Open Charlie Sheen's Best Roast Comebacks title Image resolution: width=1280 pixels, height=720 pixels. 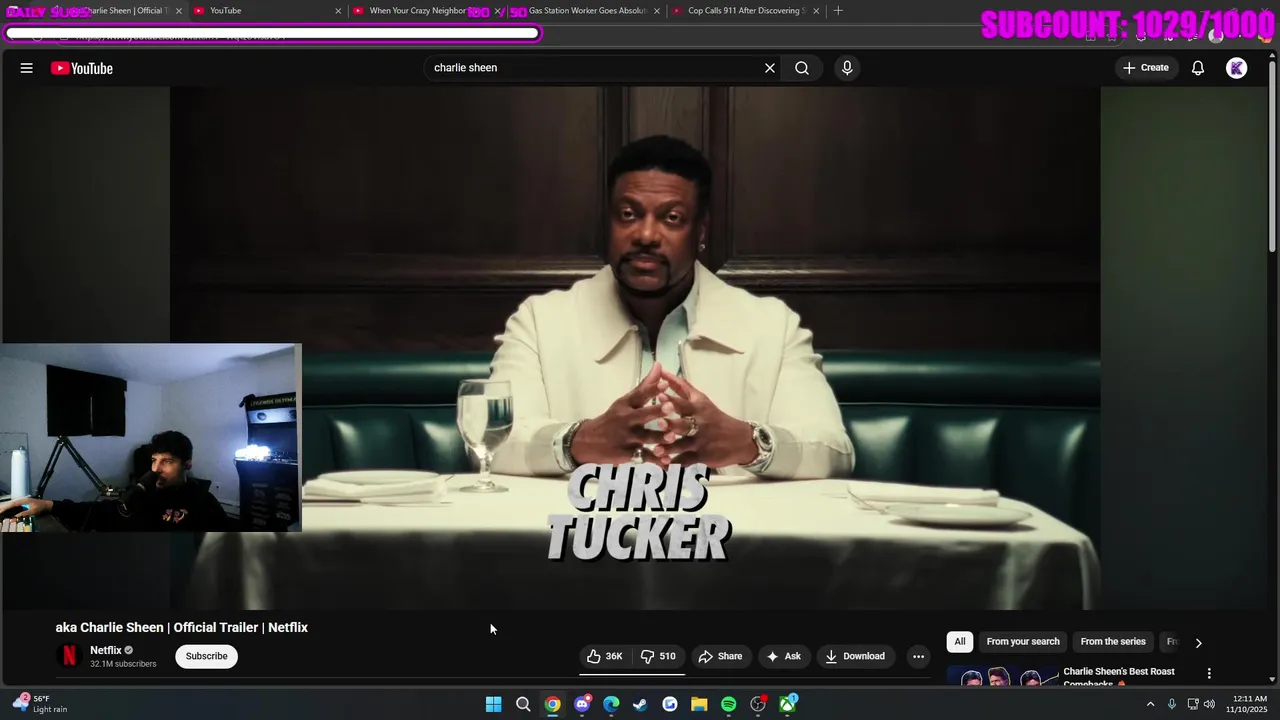pyautogui.click(x=1119, y=677)
